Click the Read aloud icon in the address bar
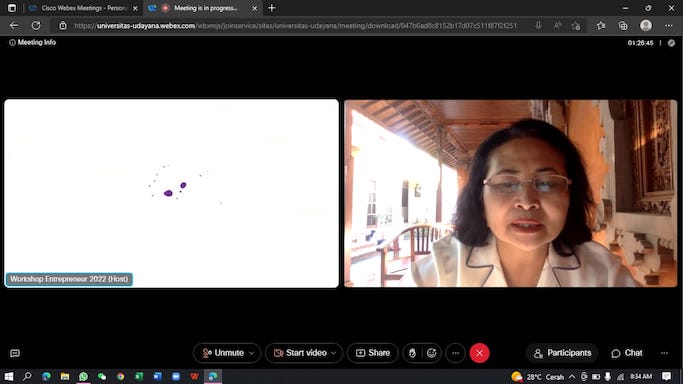Image resolution: width=683 pixels, height=384 pixels. [557, 26]
